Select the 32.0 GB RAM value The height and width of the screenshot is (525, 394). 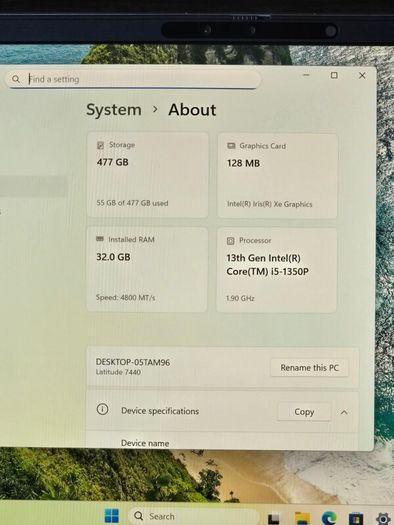tap(113, 257)
